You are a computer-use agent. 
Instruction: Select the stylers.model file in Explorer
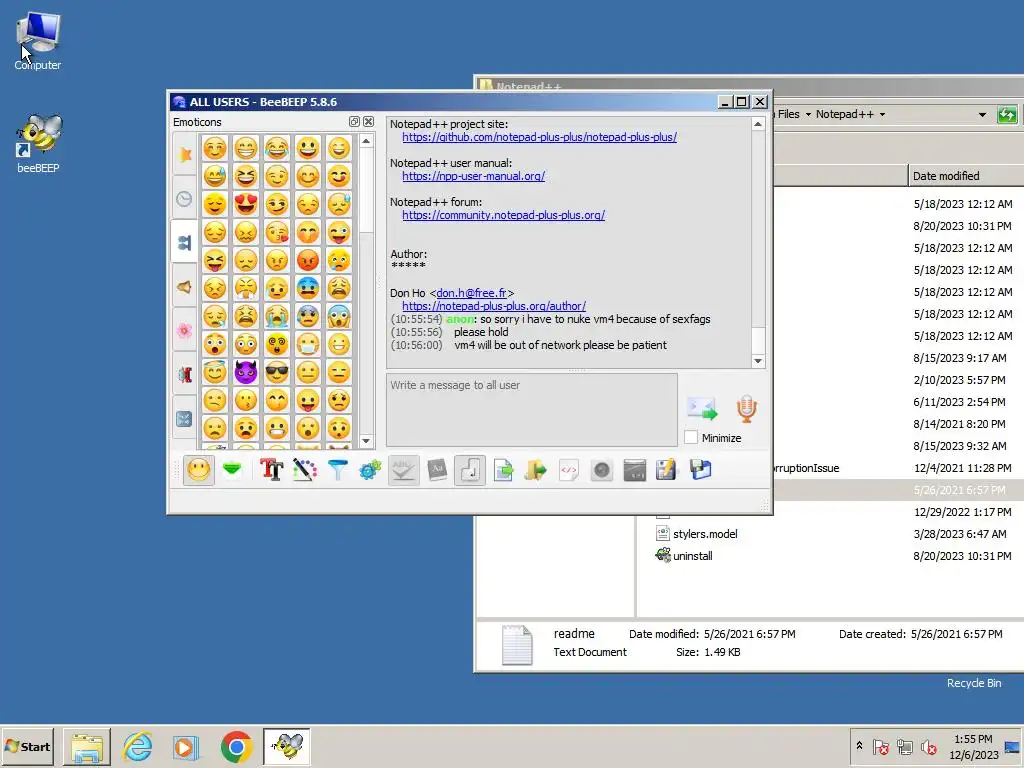pos(705,534)
